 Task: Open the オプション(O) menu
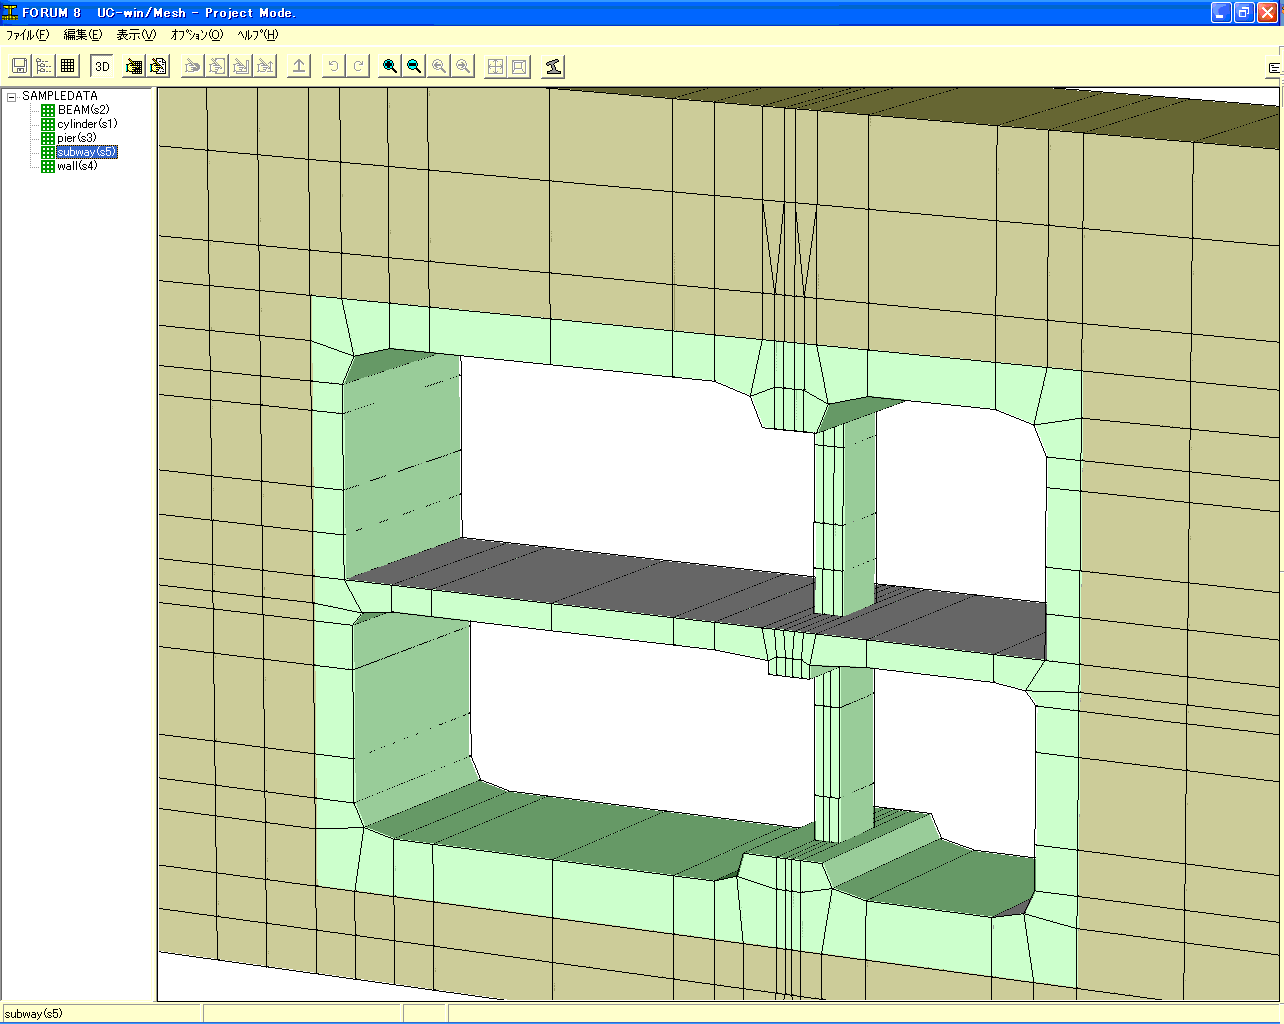tap(196, 35)
